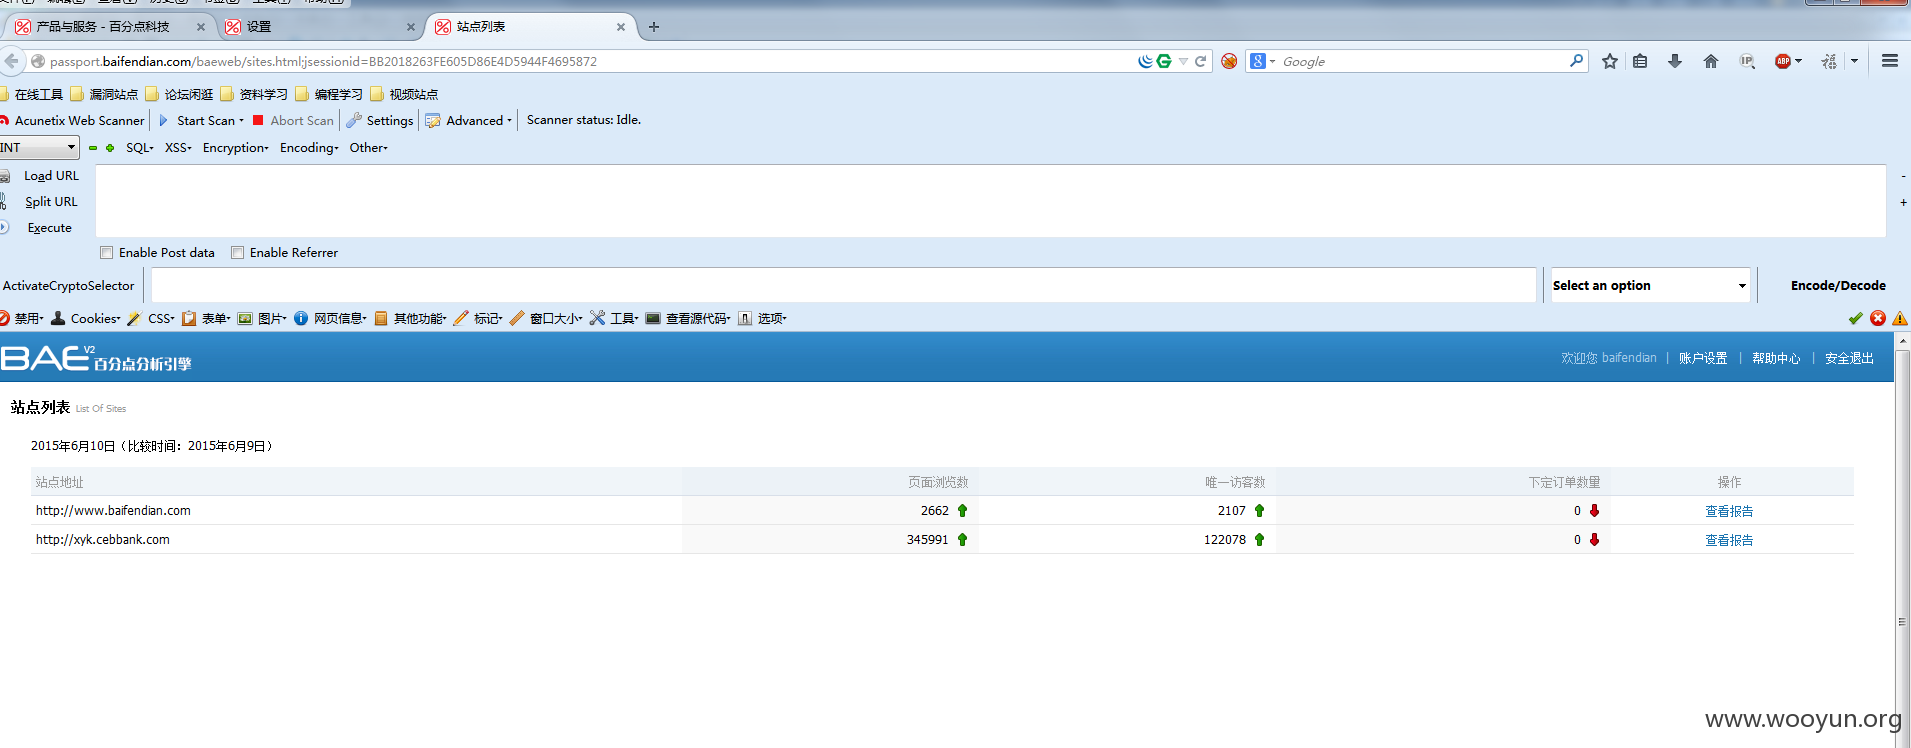This screenshot has width=1911, height=748.
Task: Open the 表单 forms menu
Action: [x=206, y=318]
